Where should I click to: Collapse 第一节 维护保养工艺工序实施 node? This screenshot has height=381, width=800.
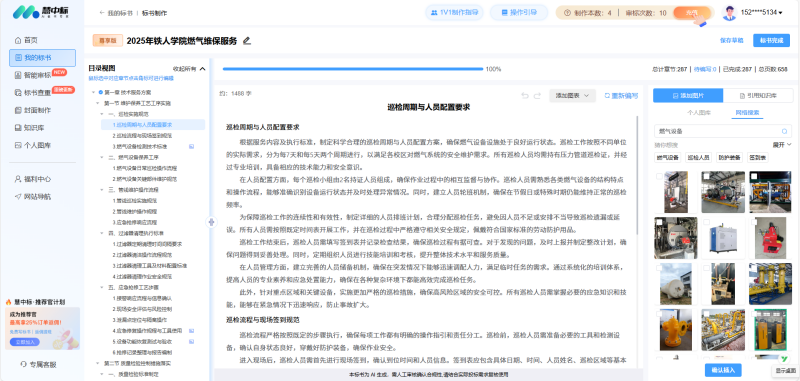98,103
